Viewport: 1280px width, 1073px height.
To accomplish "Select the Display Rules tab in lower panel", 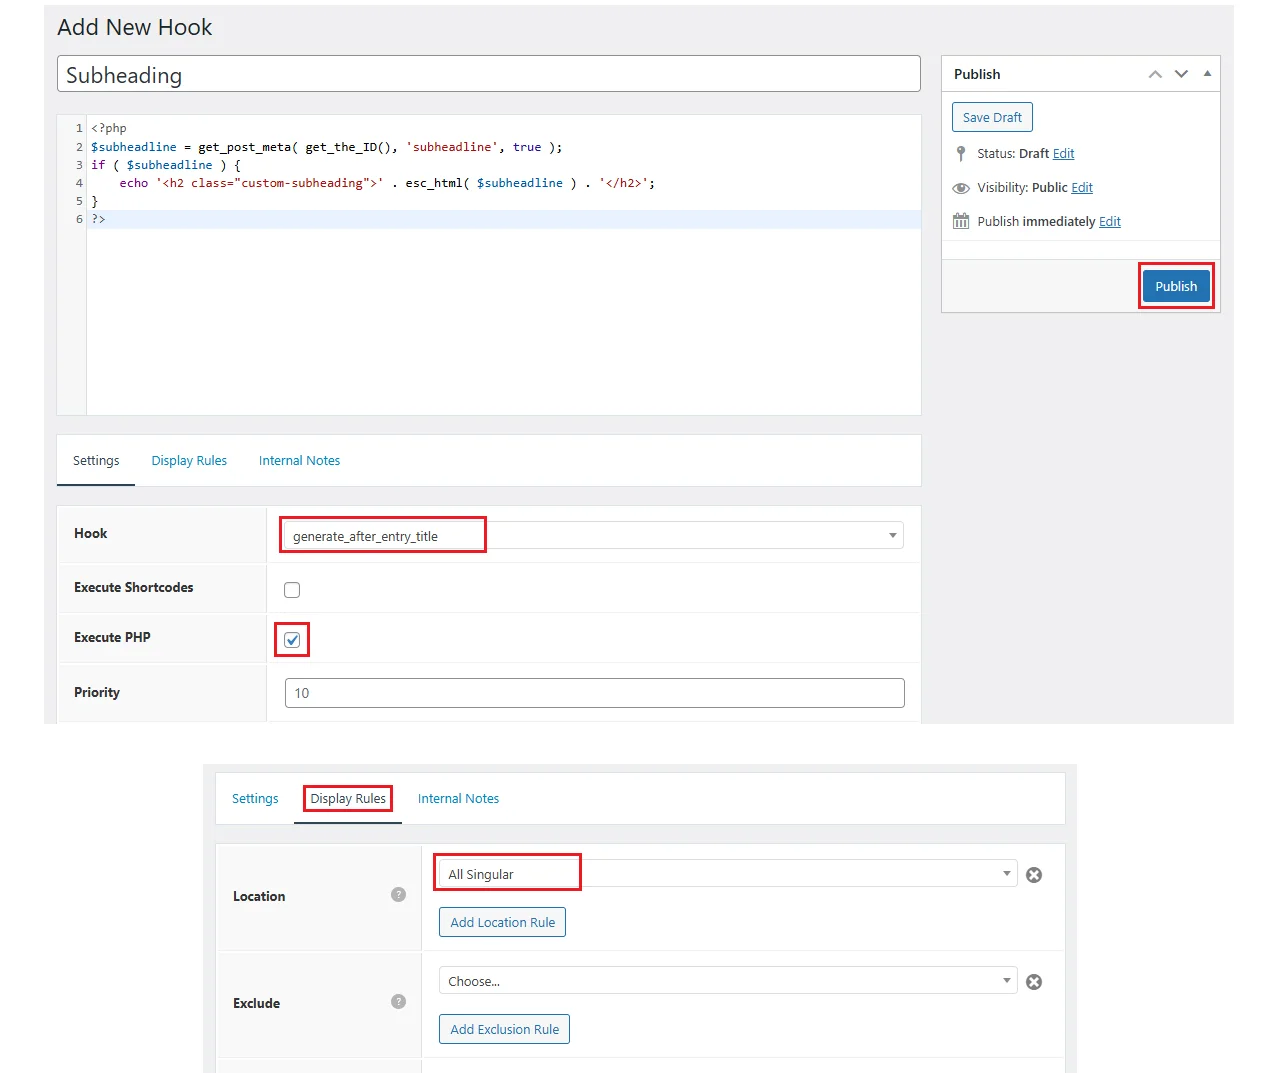I will click(x=348, y=799).
